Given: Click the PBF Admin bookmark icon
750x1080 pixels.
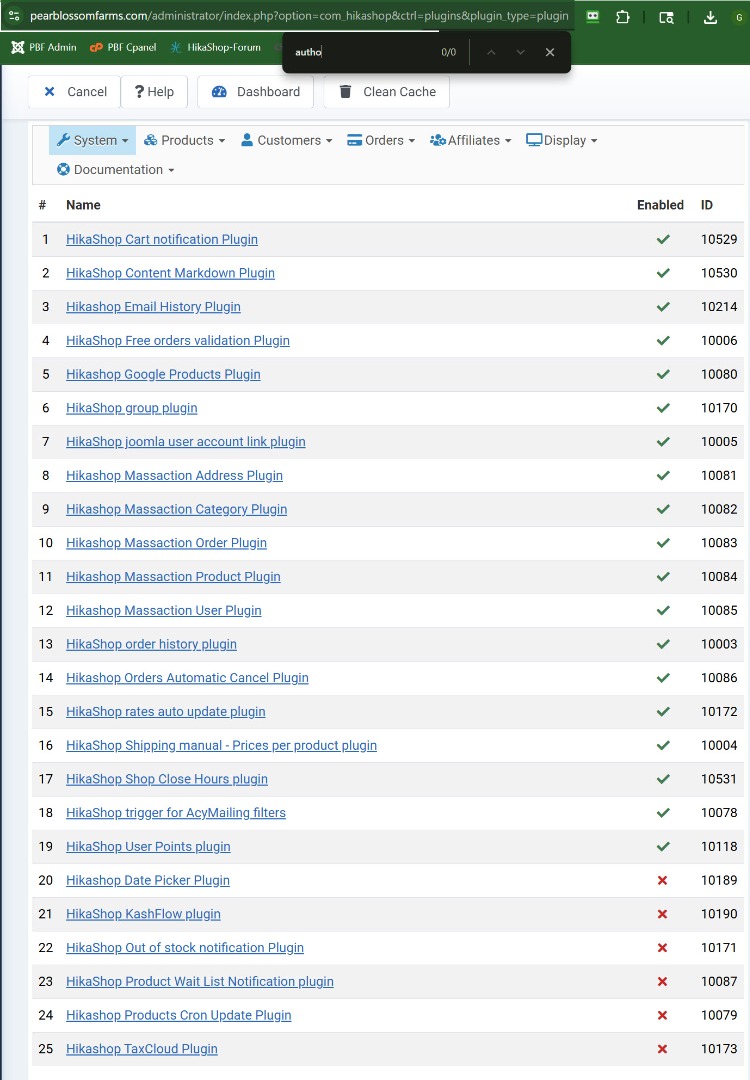Looking at the screenshot, I should [18, 47].
